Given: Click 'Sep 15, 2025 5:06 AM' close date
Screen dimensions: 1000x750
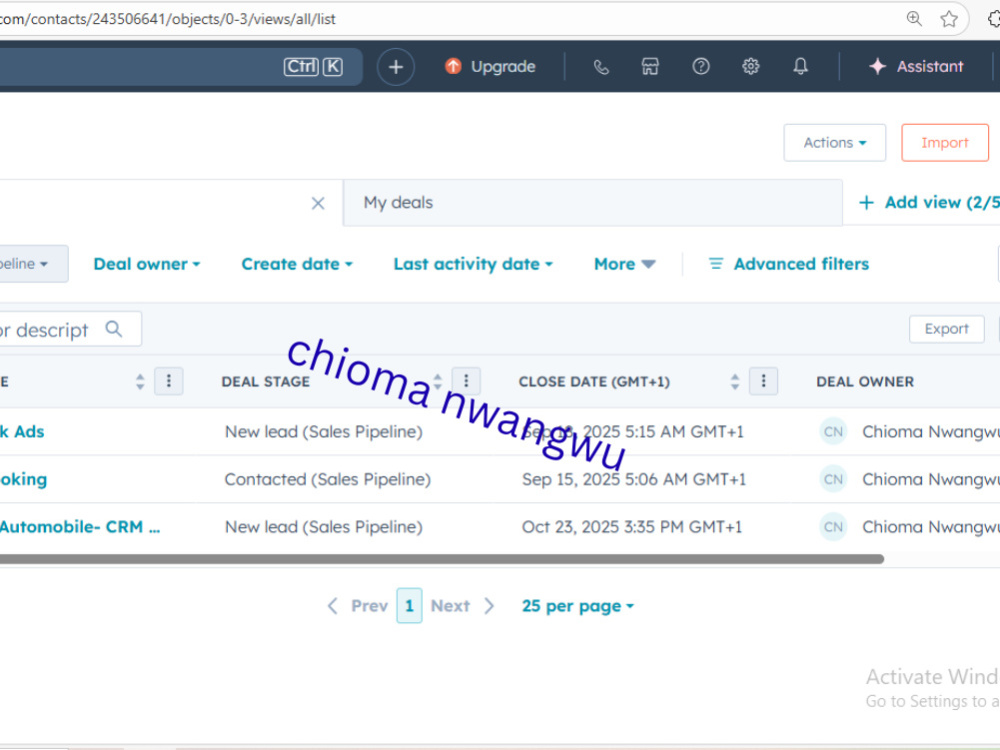Looking at the screenshot, I should (x=634, y=479).
